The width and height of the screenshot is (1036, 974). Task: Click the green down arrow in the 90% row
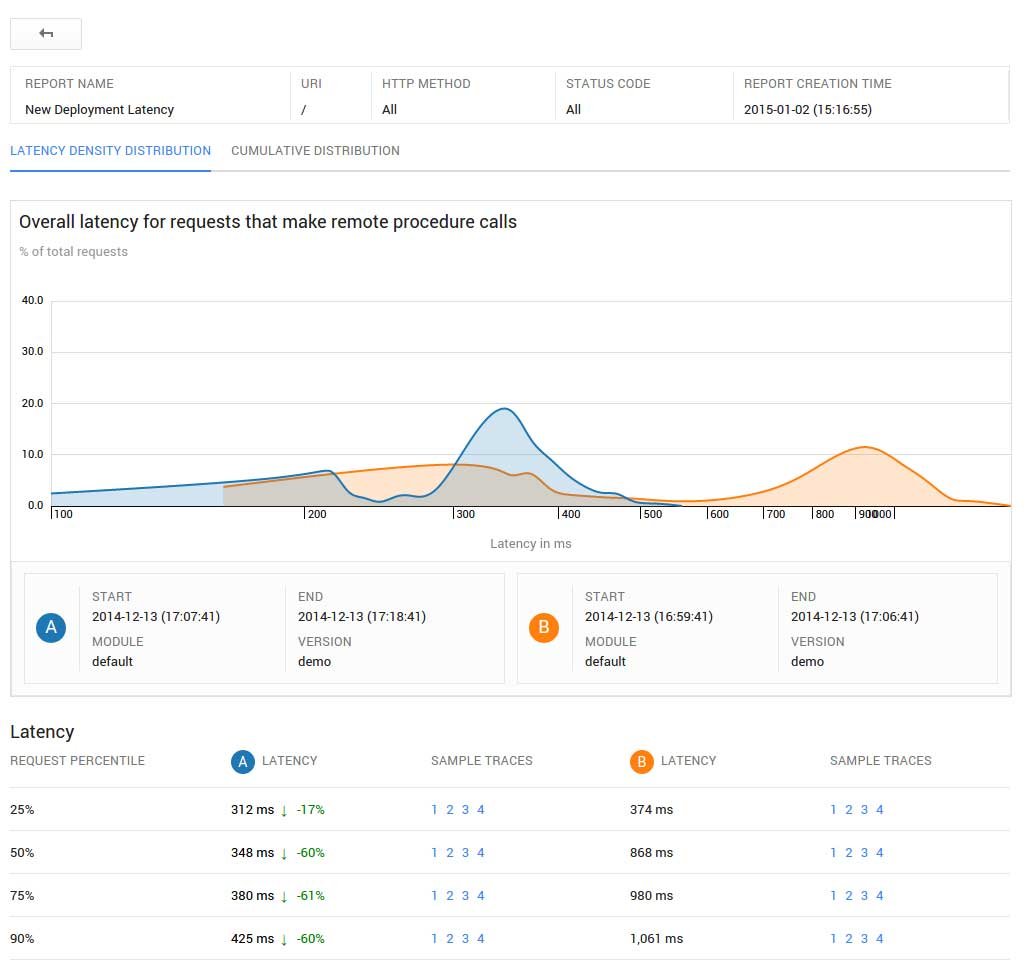[x=284, y=940]
